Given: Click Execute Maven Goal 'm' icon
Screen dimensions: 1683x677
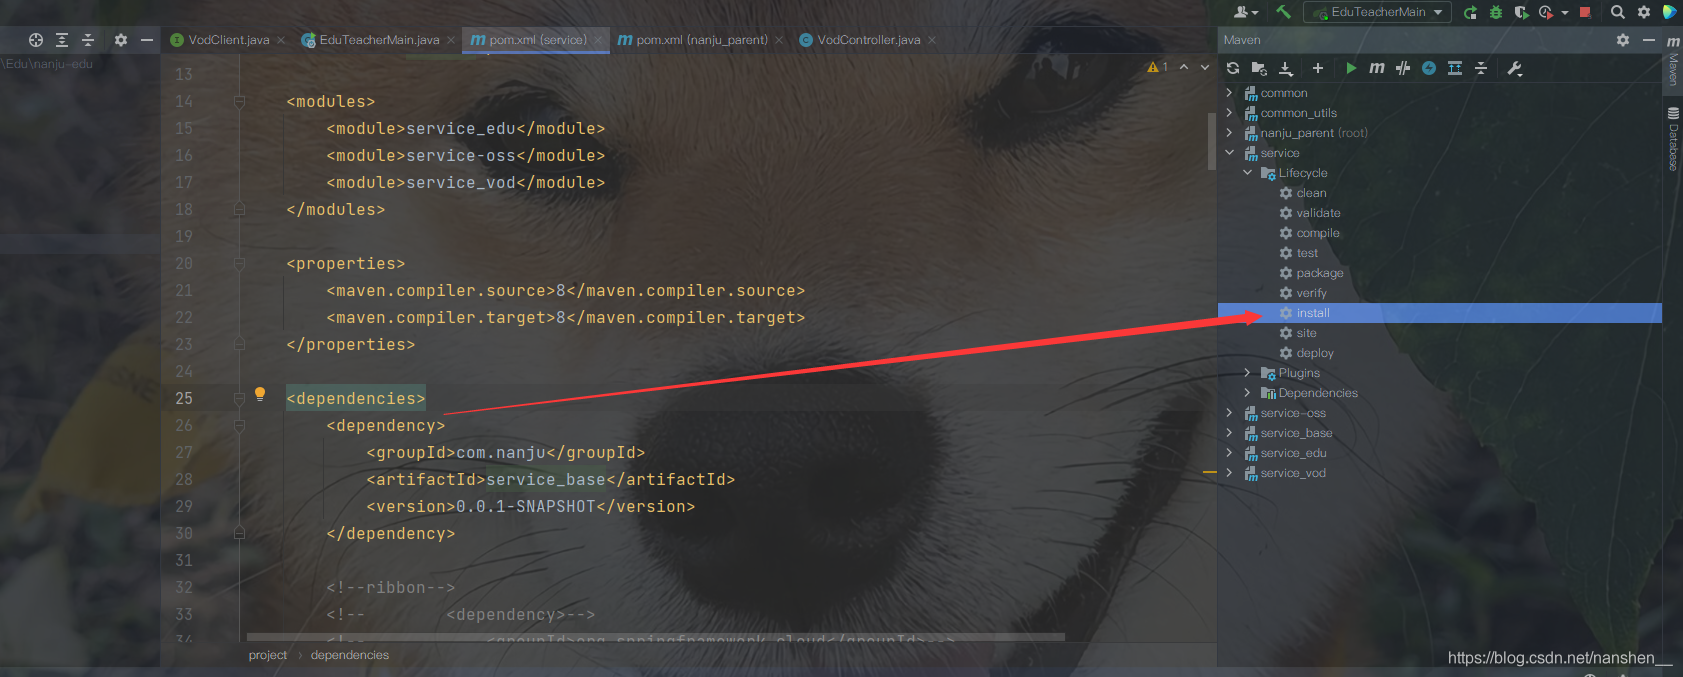Looking at the screenshot, I should [1377, 68].
